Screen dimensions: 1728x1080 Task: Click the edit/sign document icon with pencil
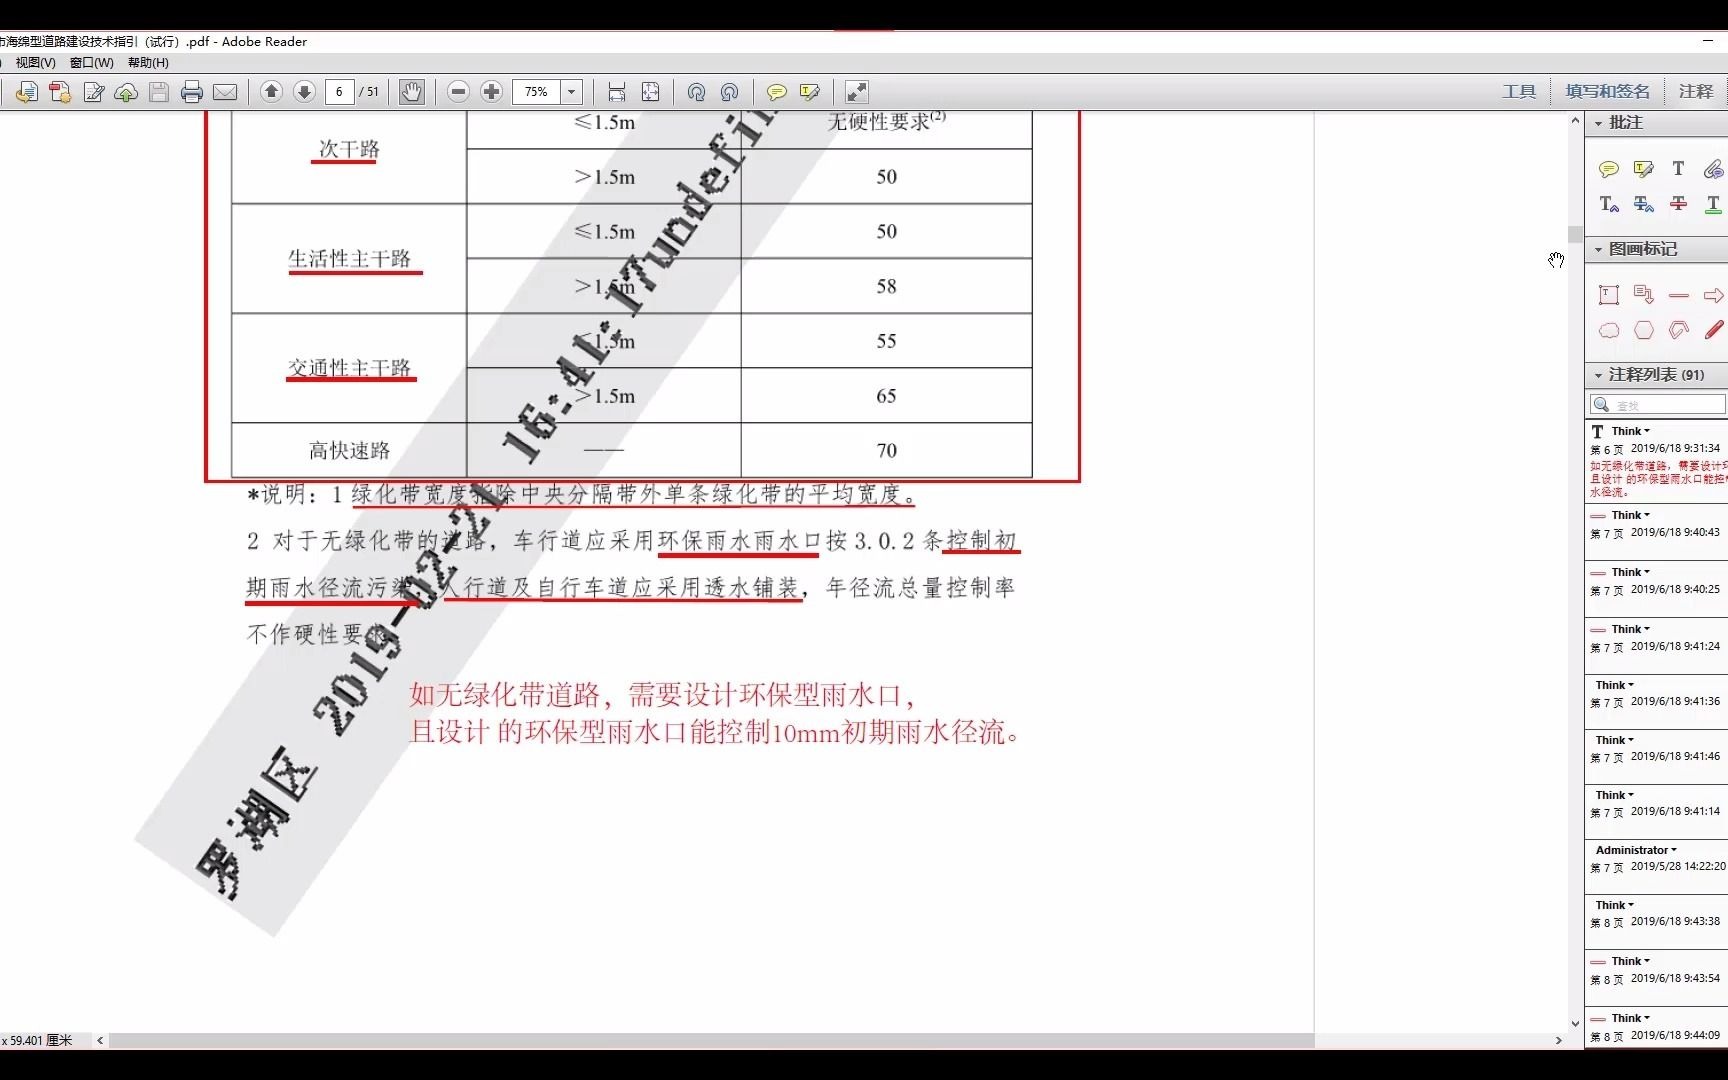pyautogui.click(x=94, y=92)
